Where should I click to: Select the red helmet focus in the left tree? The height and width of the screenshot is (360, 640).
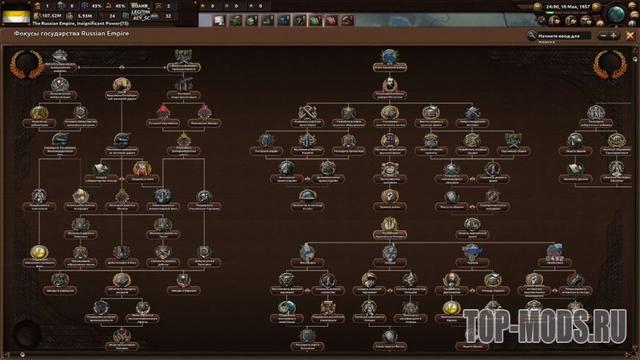click(x=163, y=112)
